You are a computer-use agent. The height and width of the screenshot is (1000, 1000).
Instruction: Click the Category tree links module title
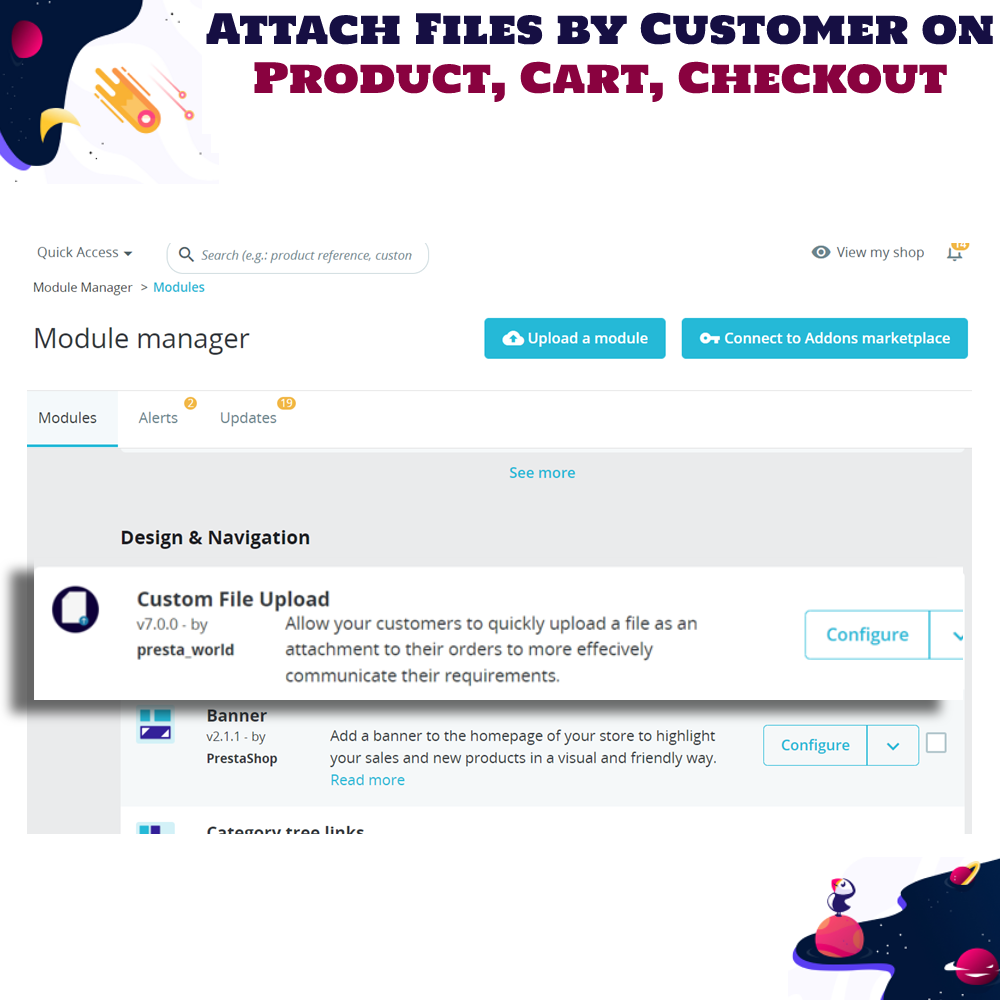(x=285, y=829)
